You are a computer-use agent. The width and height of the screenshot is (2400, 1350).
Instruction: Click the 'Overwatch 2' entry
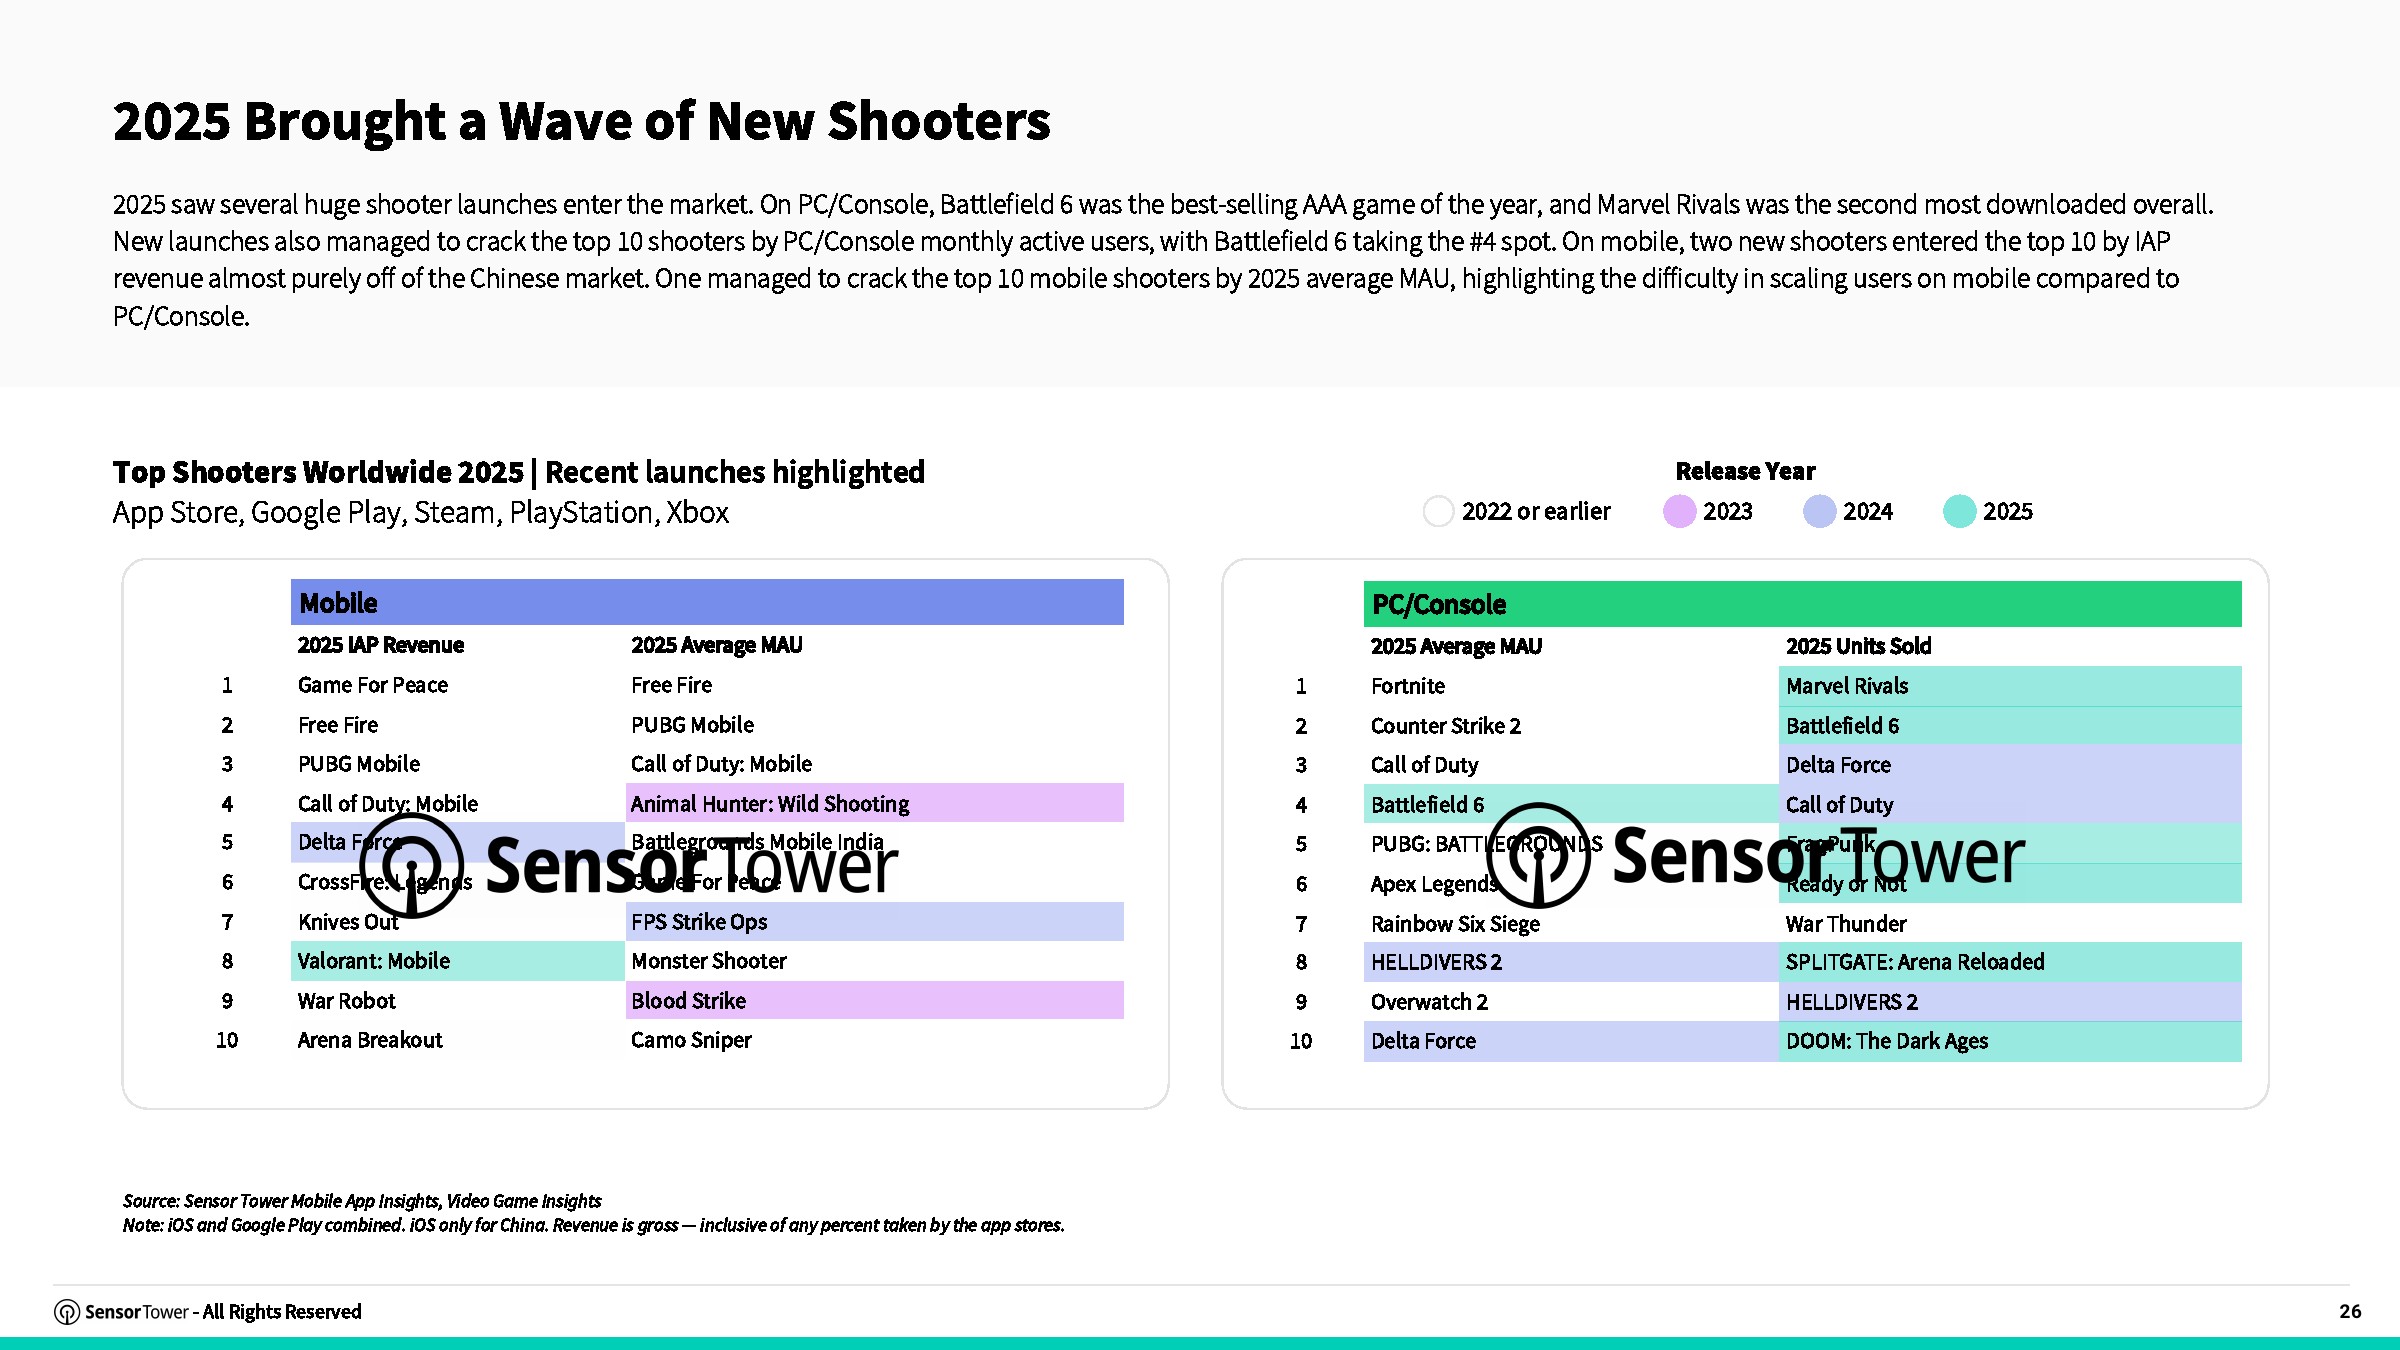point(1429,1002)
